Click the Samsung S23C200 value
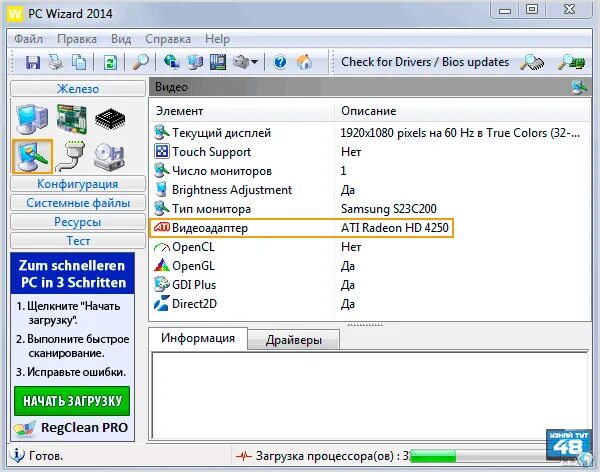600x472 pixels. (x=388, y=209)
